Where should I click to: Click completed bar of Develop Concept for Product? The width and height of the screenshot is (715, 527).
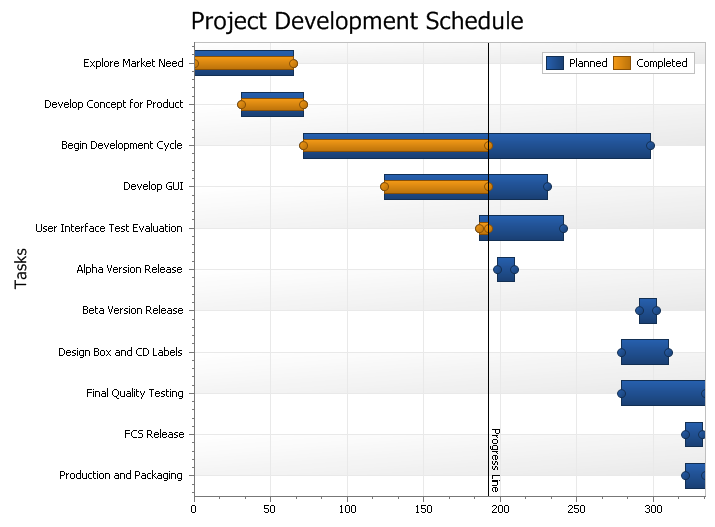(272, 104)
